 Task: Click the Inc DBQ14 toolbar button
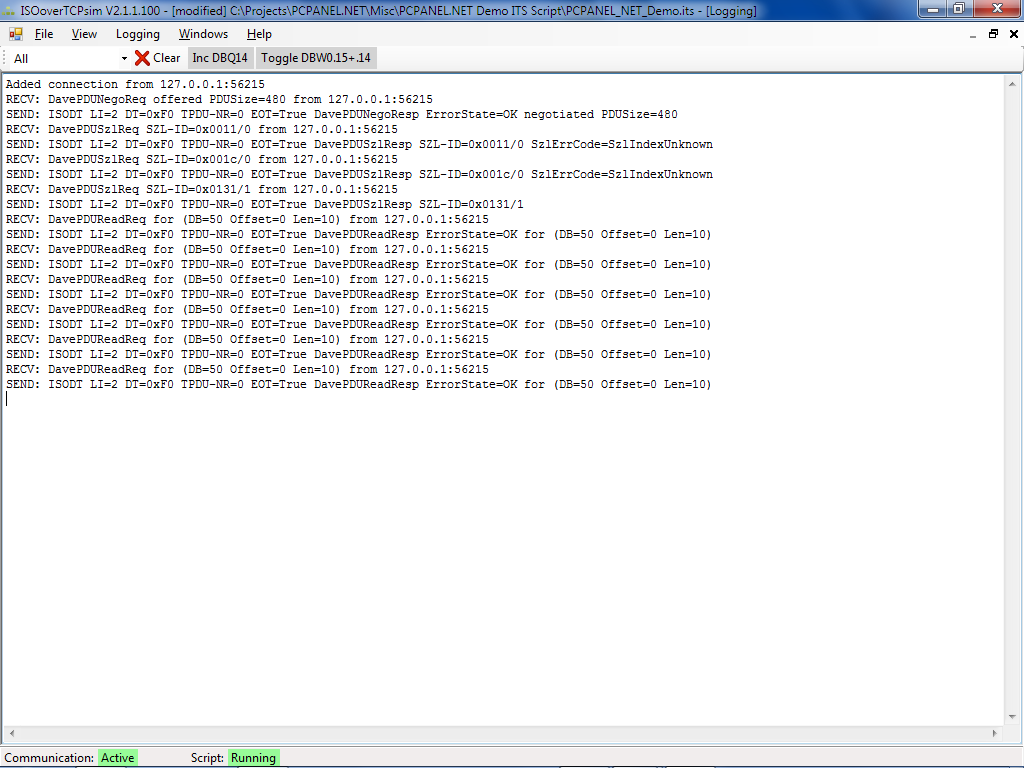[220, 58]
